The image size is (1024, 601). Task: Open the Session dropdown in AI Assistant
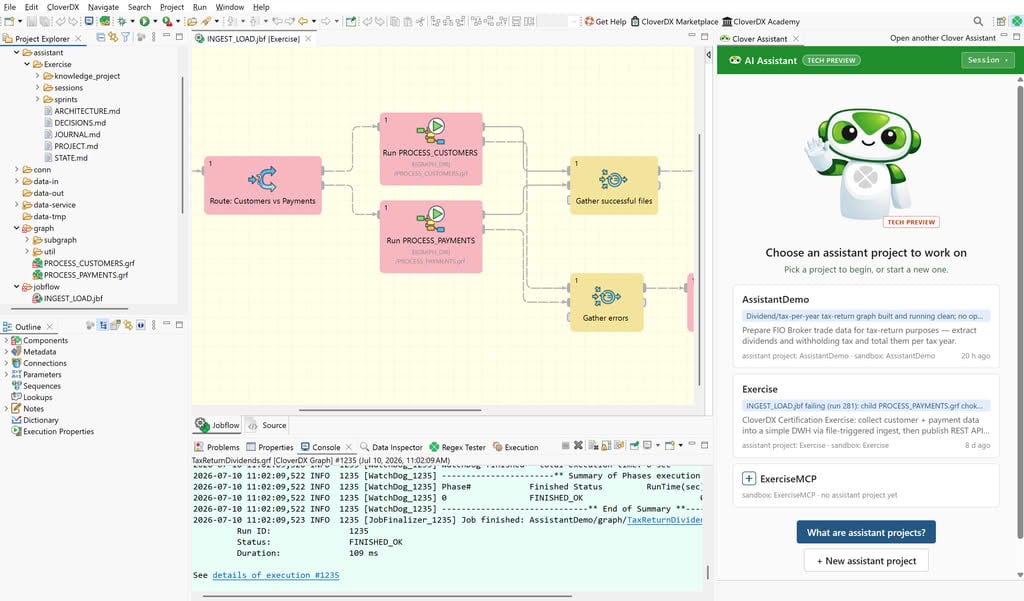tap(987, 60)
